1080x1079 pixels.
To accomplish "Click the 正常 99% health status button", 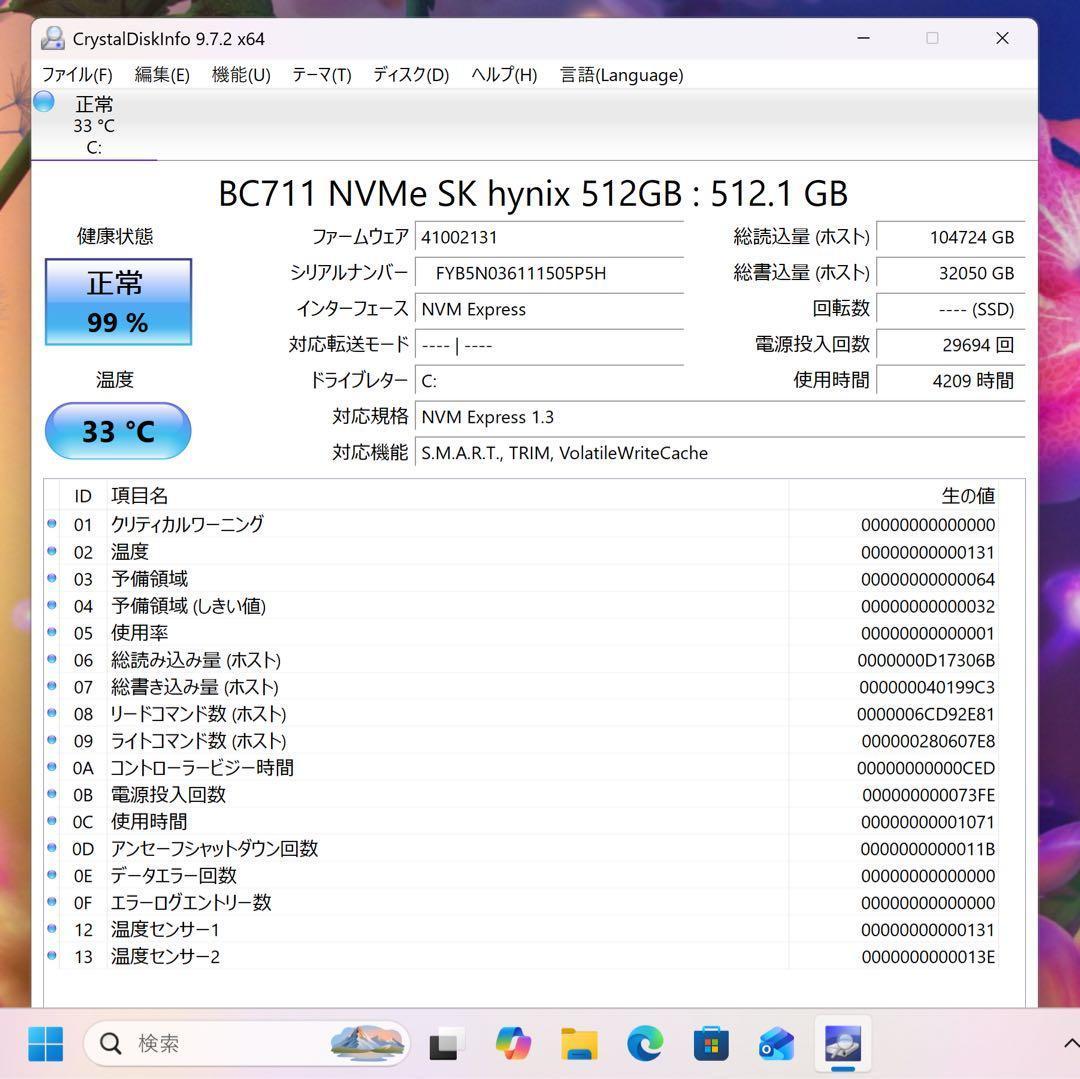I will coord(117,301).
